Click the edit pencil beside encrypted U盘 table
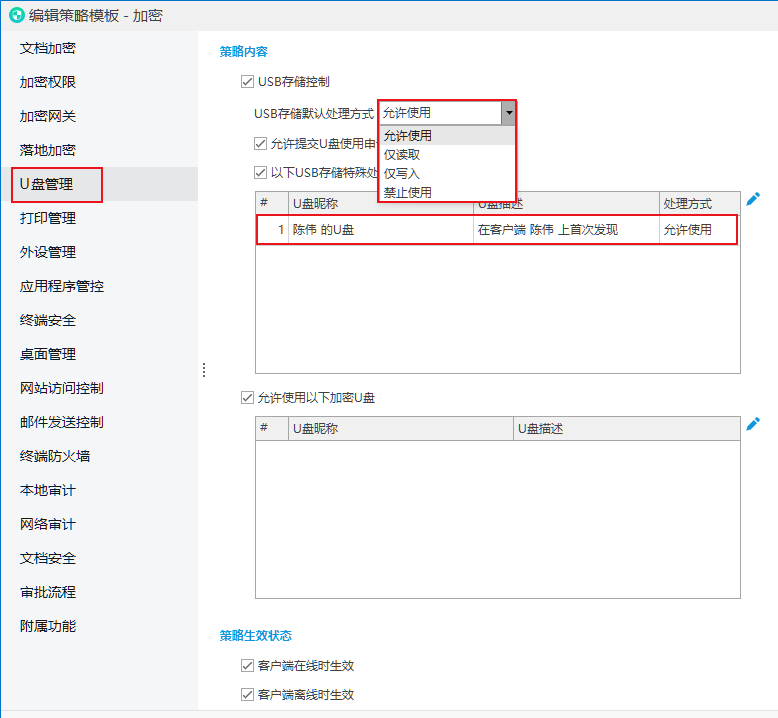This screenshot has height=718, width=778. pyautogui.click(x=753, y=424)
